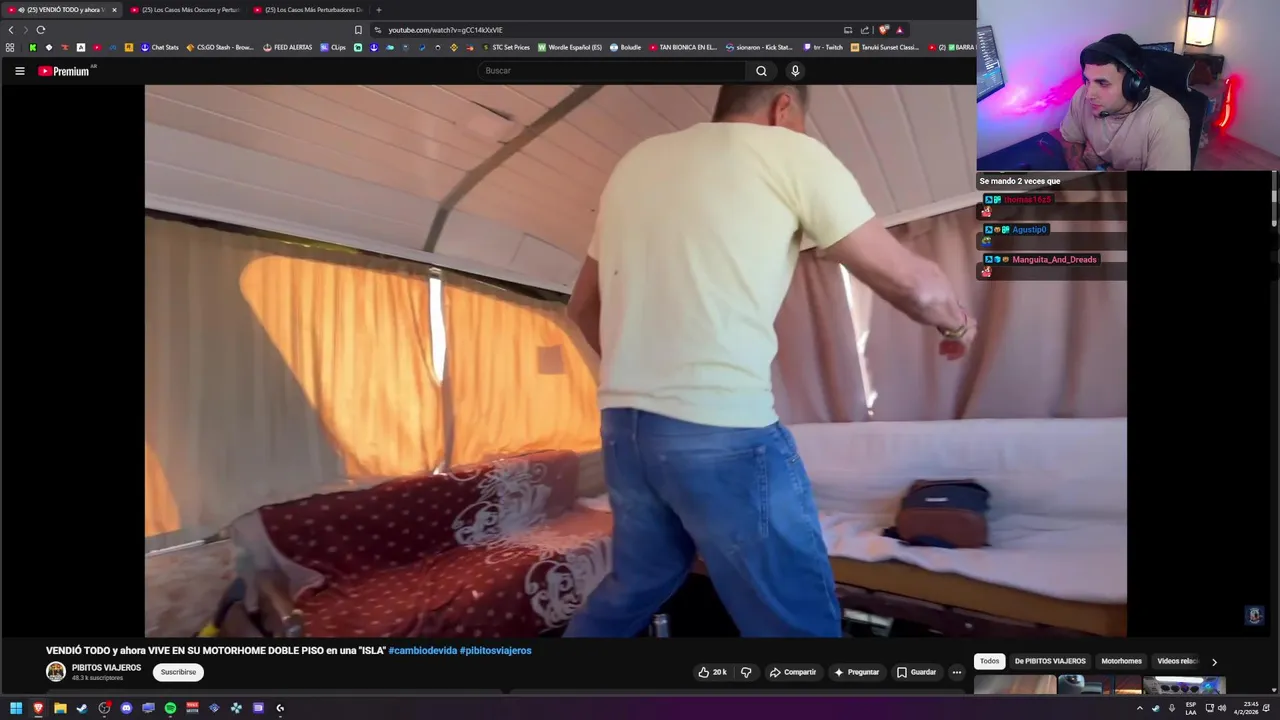1280x720 pixels.
Task: Share the video via Compartir button
Action: 793,672
